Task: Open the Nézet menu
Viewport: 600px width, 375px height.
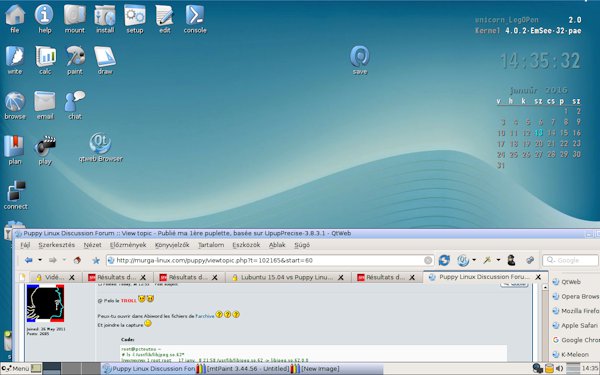Action: click(93, 245)
